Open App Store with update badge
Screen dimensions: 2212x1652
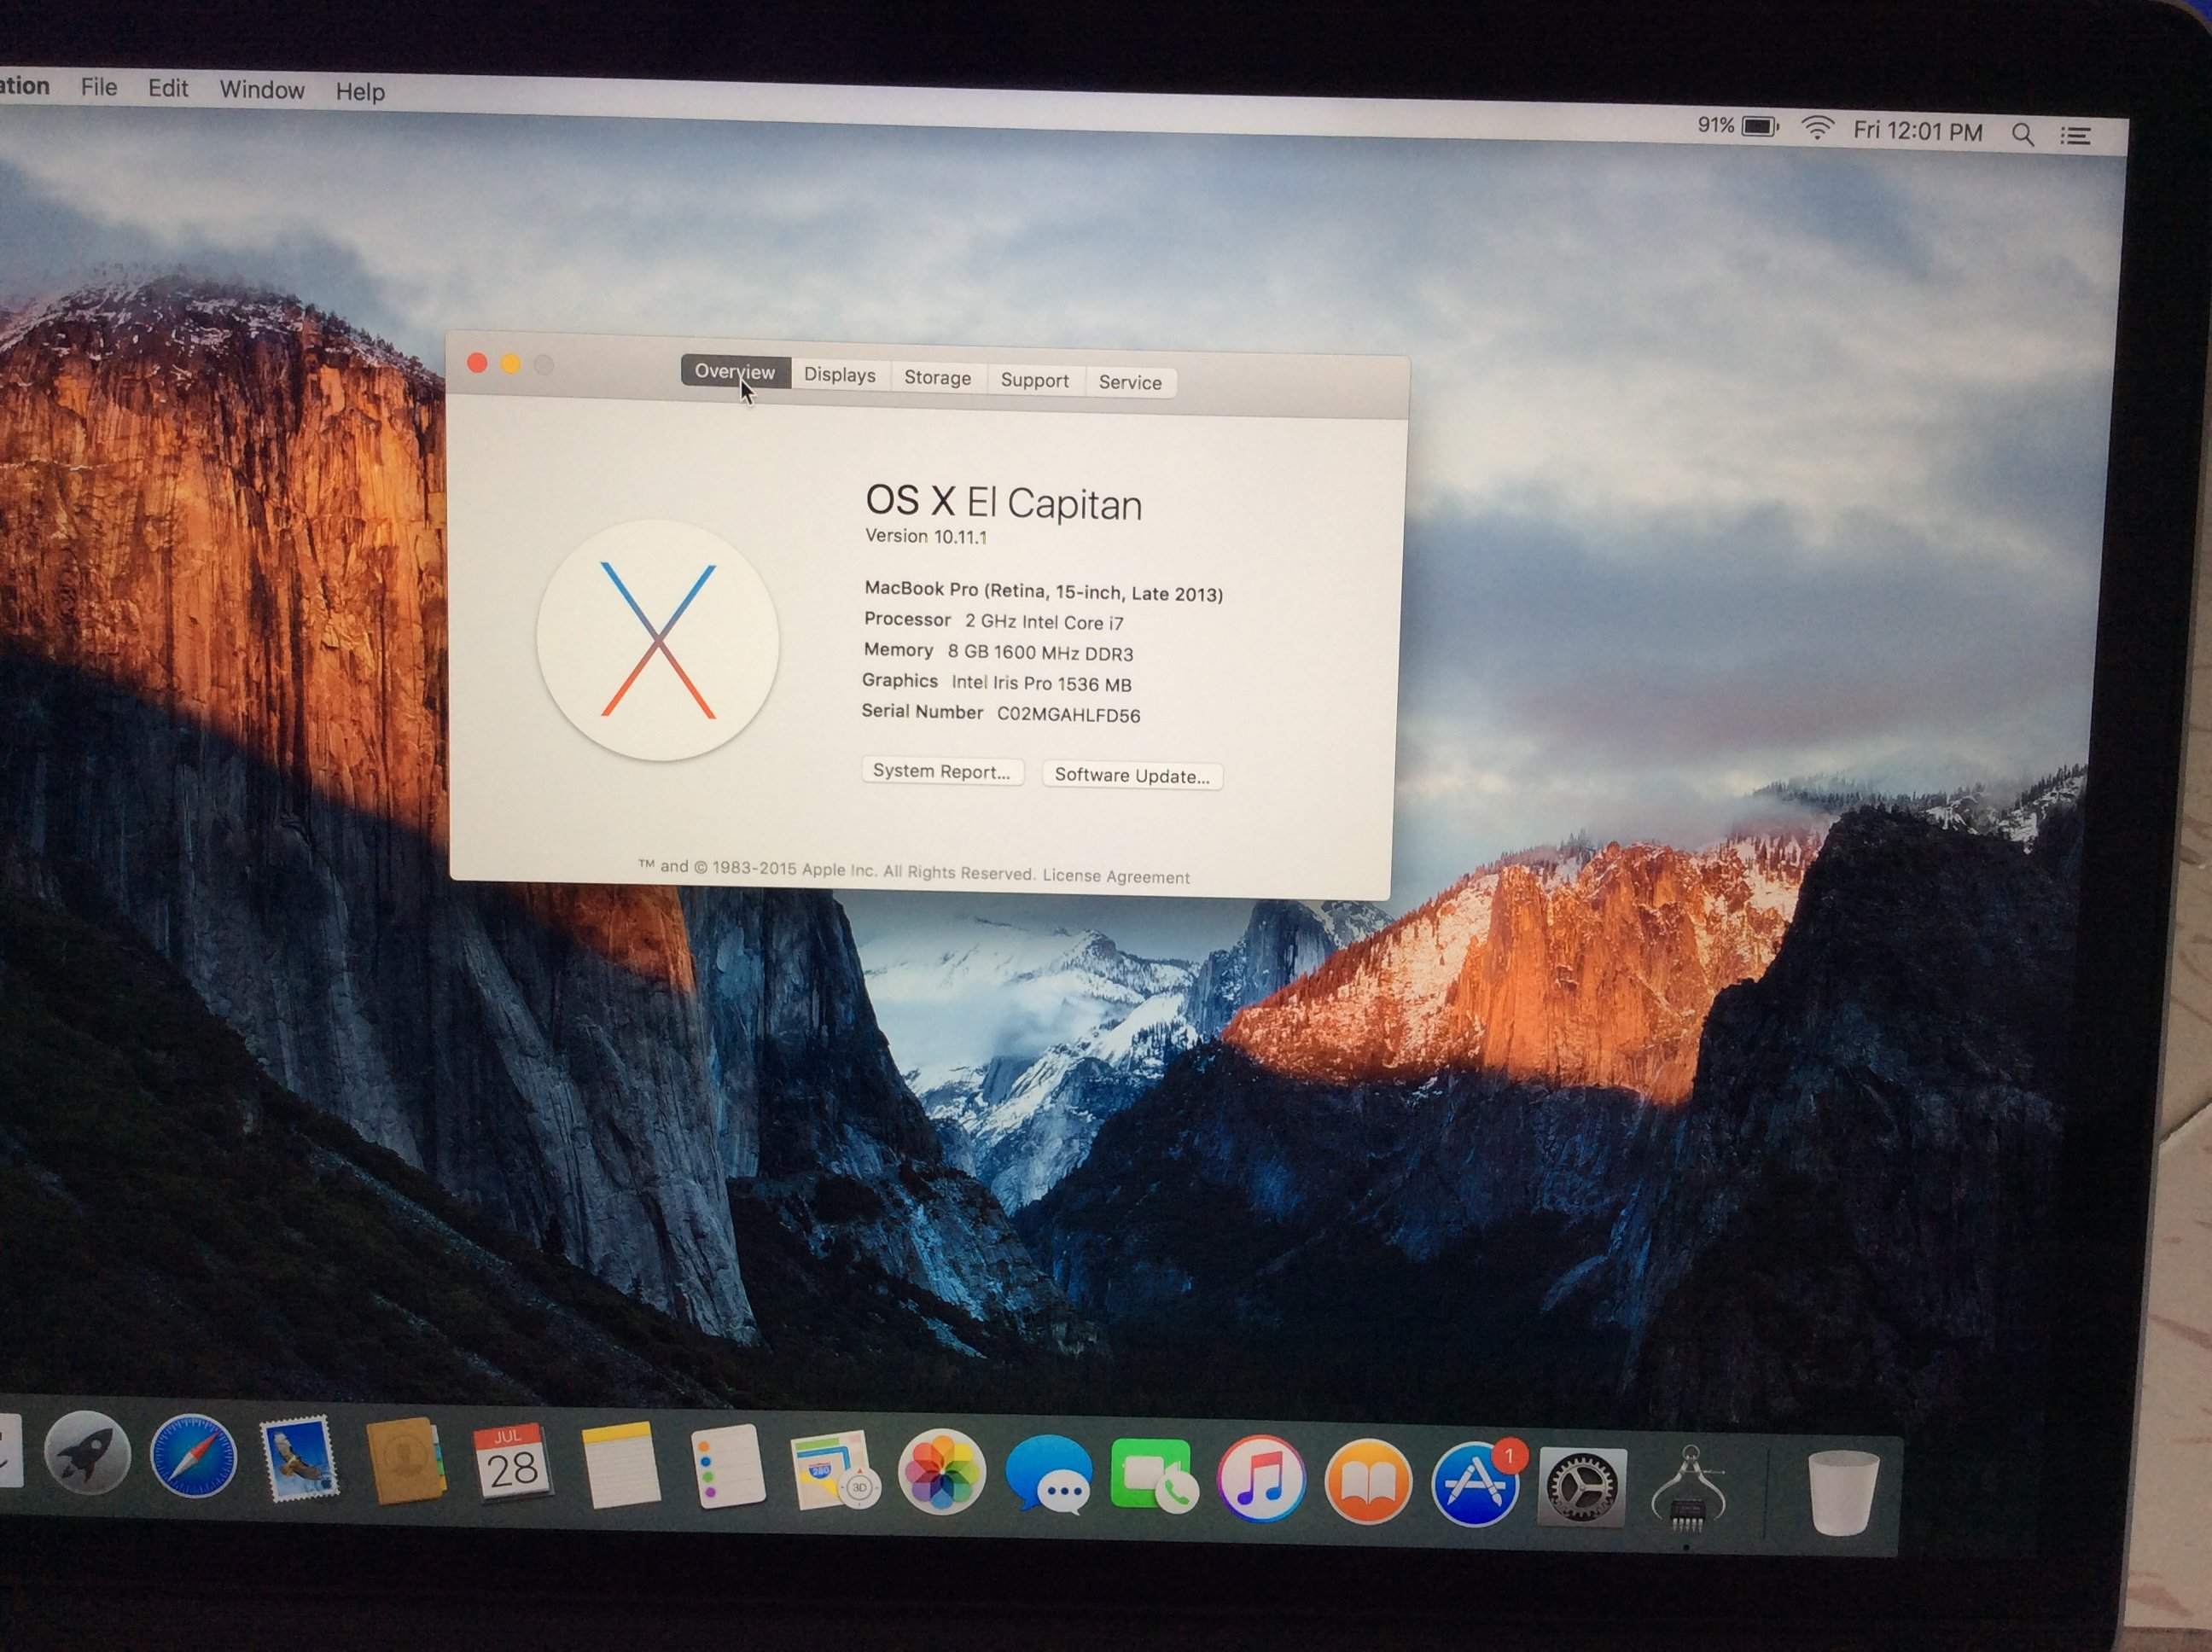pyautogui.click(x=1475, y=1484)
